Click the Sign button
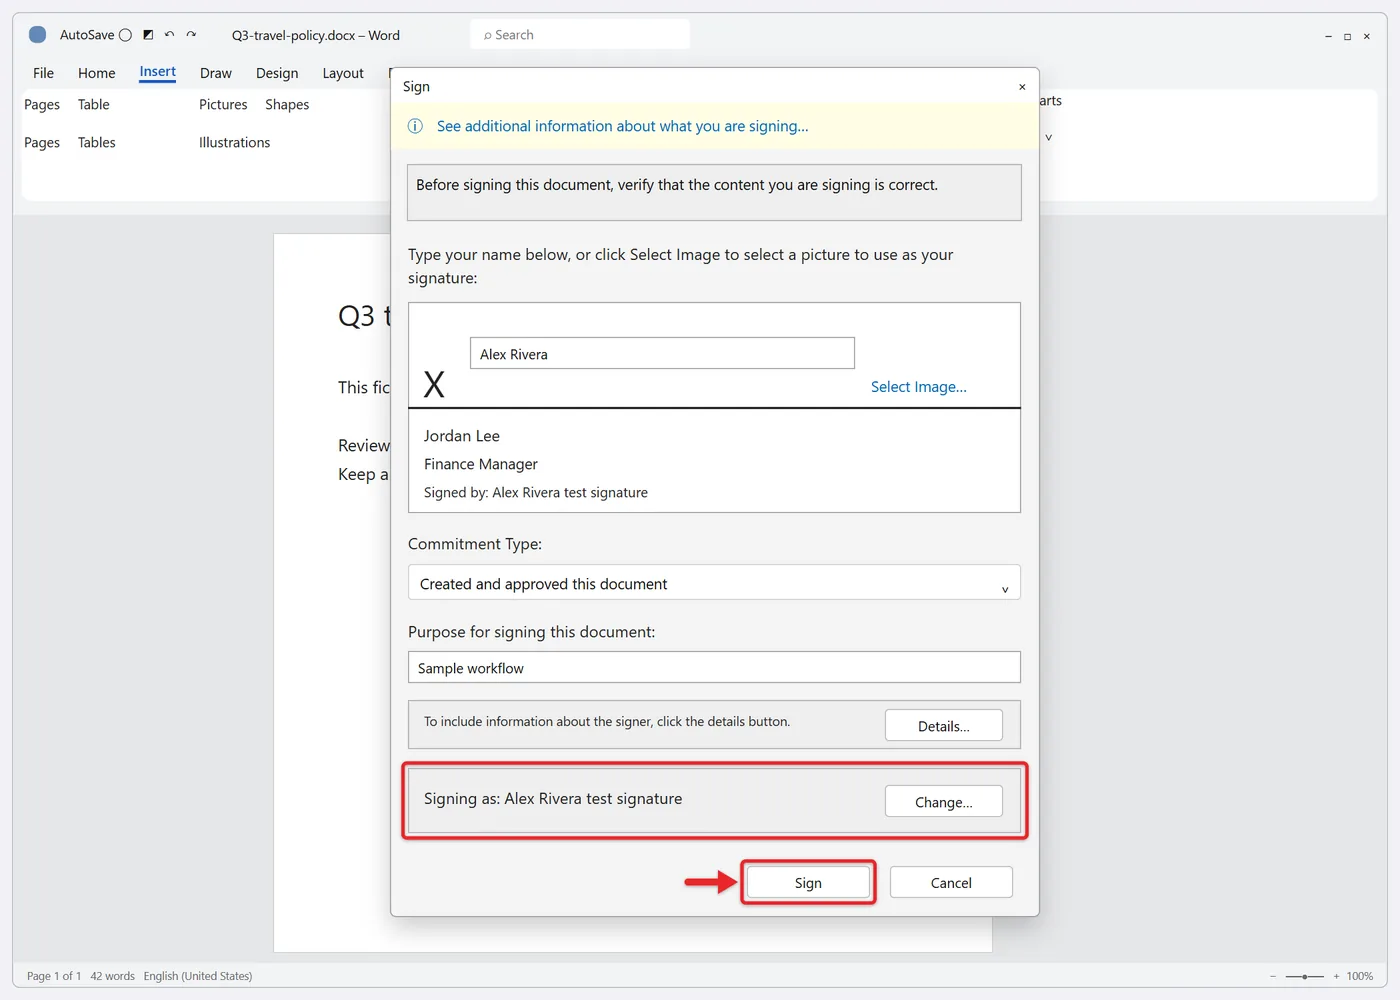 [x=808, y=882]
